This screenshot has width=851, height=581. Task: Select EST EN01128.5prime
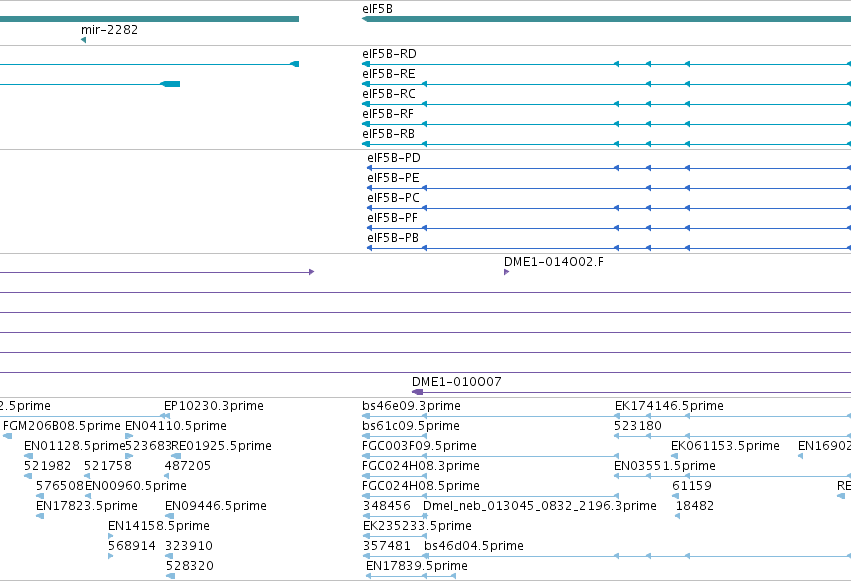(x=75, y=446)
